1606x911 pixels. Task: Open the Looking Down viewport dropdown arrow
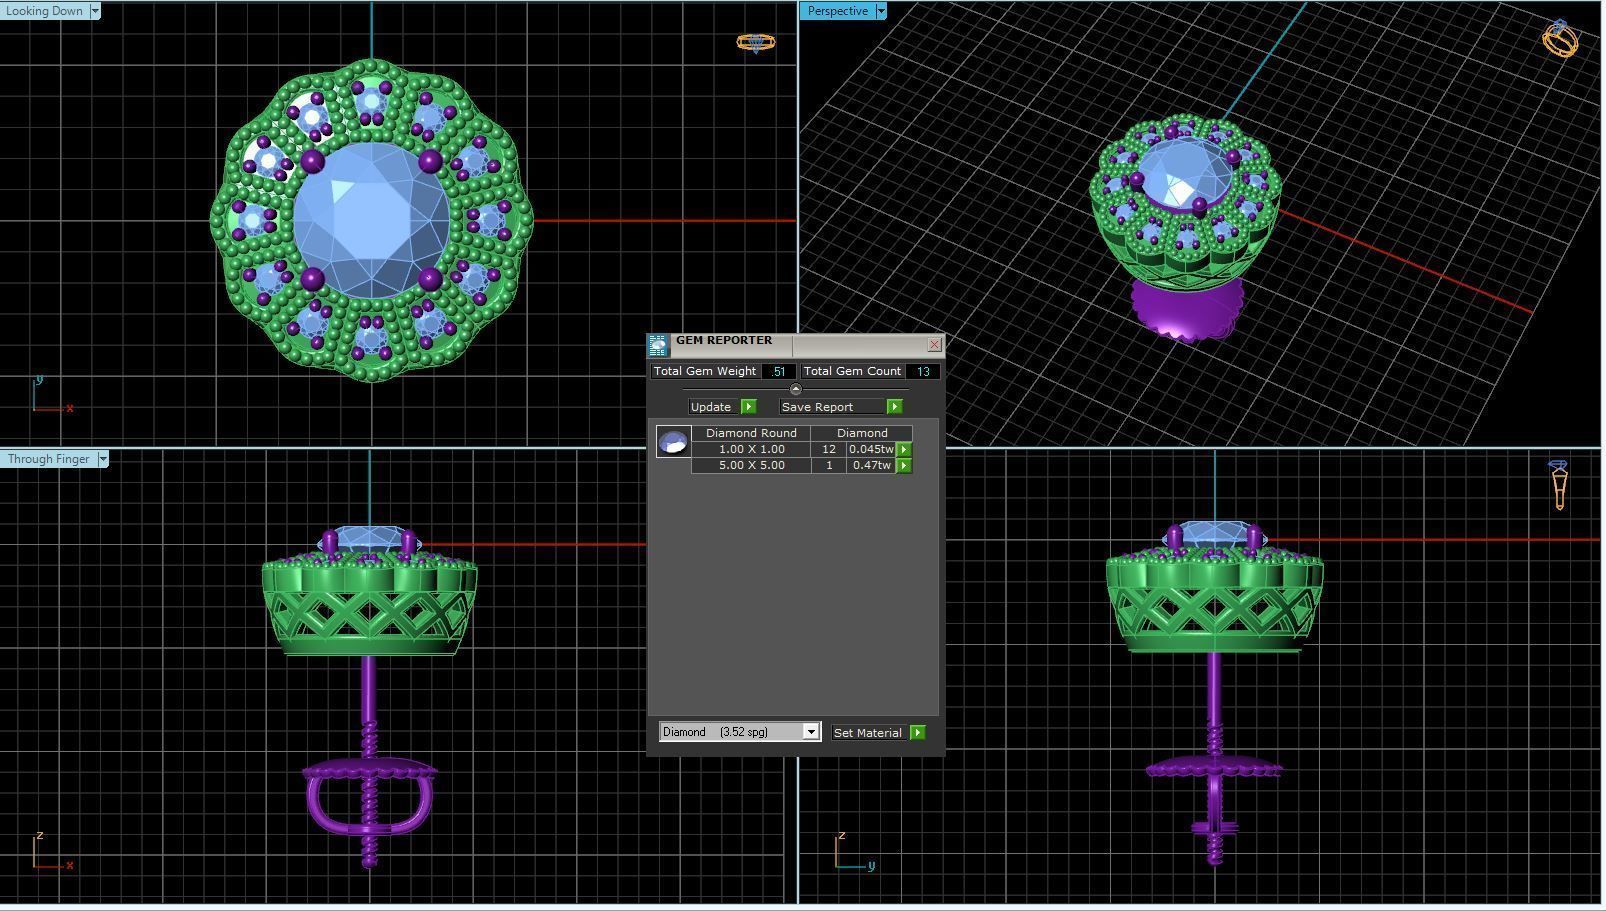click(x=95, y=11)
